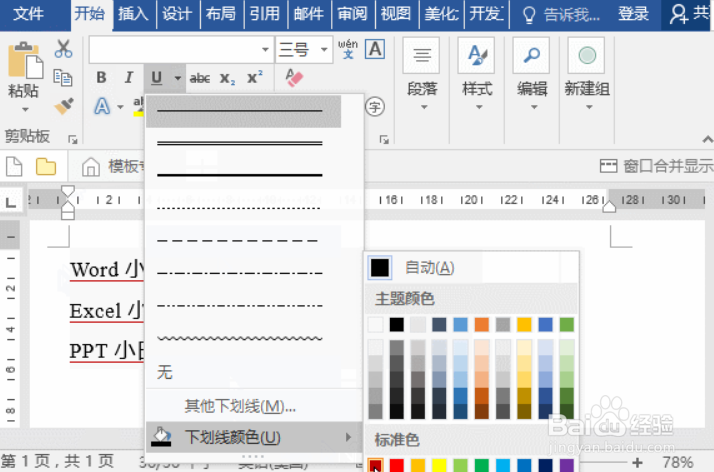Switch to the 布局 Layout tab
This screenshot has width=714, height=472.
[221, 14]
